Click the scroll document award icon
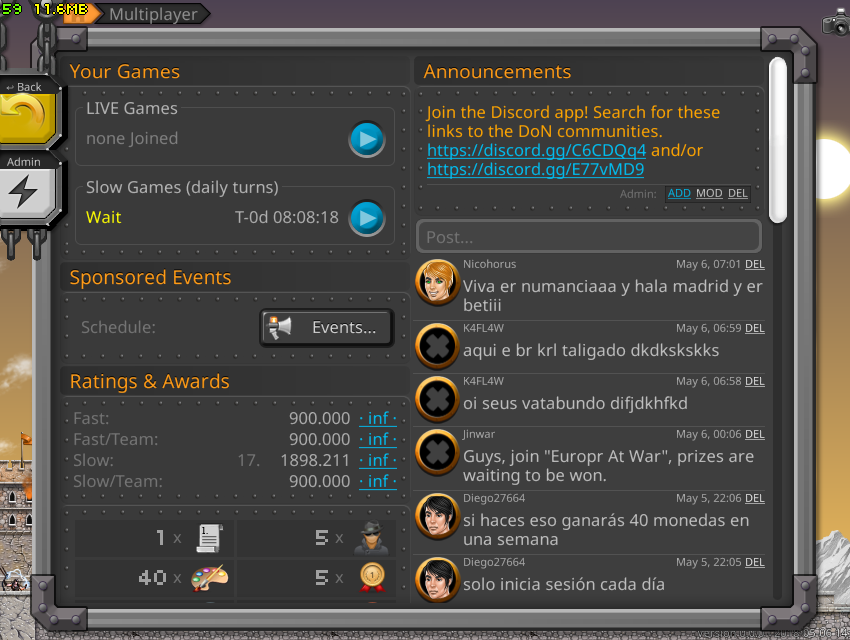This screenshot has width=850, height=640. (x=209, y=538)
